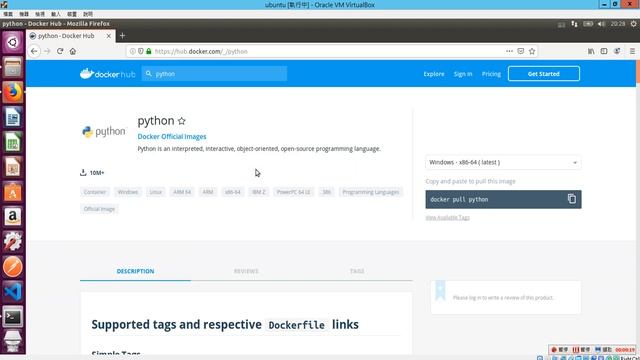640x360 pixels.
Task: Open the View Available Tags link
Action: [447, 218]
